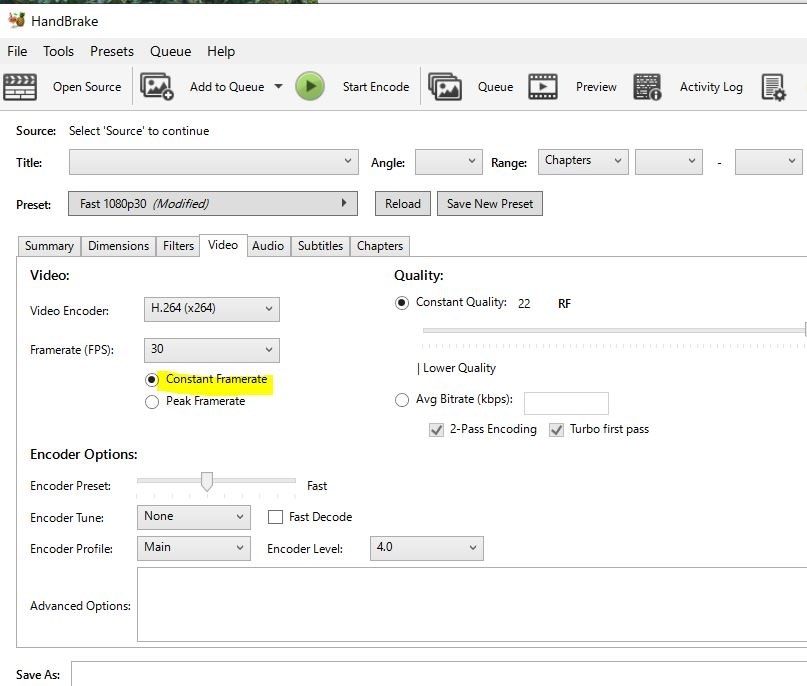Click the Queue stacked images icon
The width and height of the screenshot is (807, 686).
tap(445, 86)
